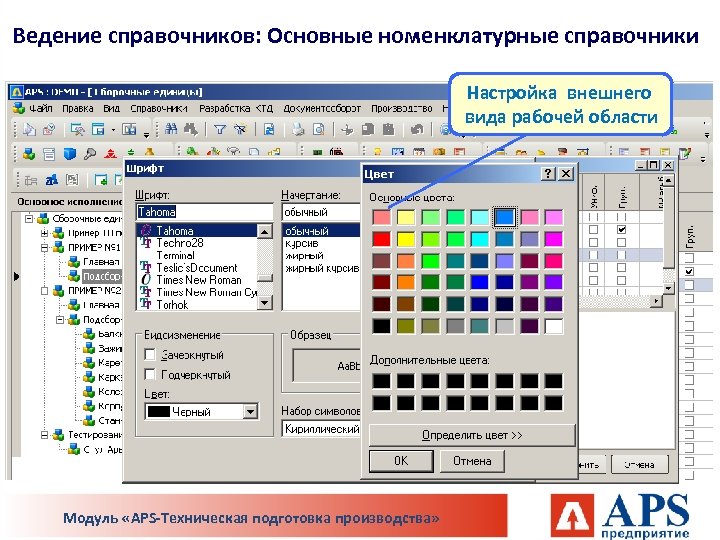Click Отмена in the Цвет dialog
The height and width of the screenshot is (540, 720).
click(472, 461)
